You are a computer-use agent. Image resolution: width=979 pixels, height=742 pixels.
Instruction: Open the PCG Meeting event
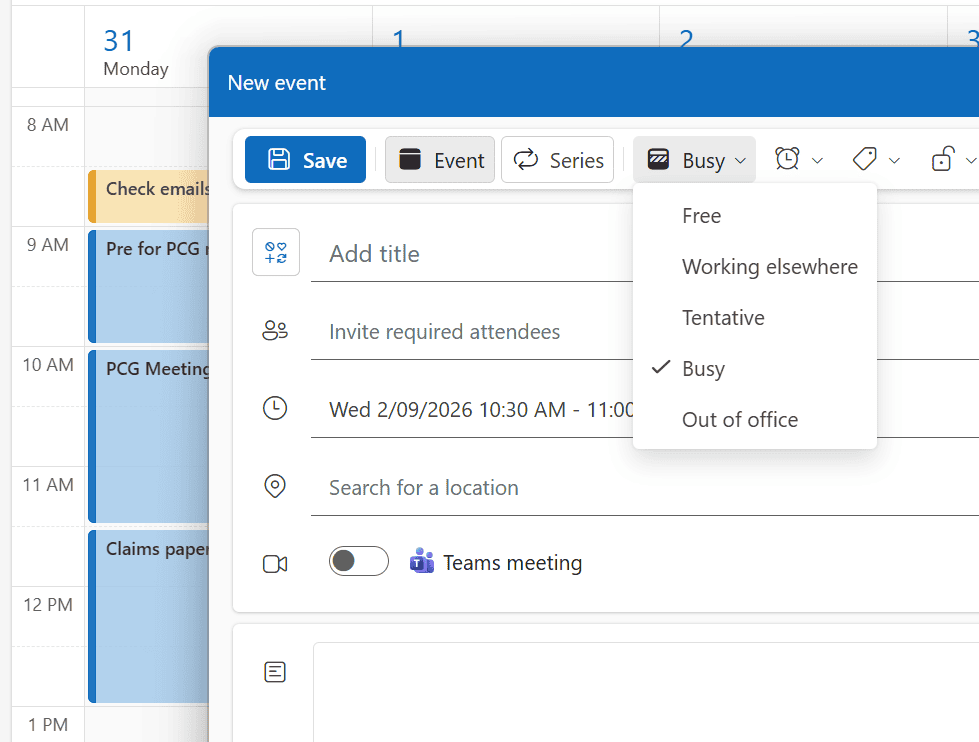point(149,436)
